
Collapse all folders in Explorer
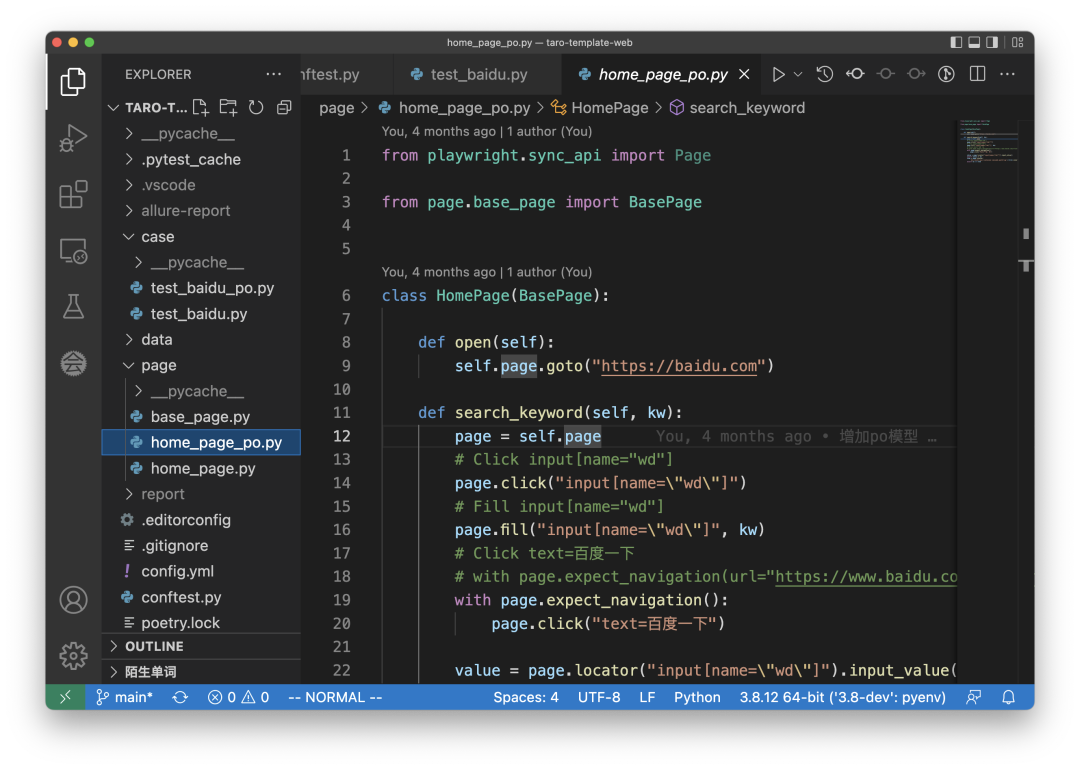point(284,108)
